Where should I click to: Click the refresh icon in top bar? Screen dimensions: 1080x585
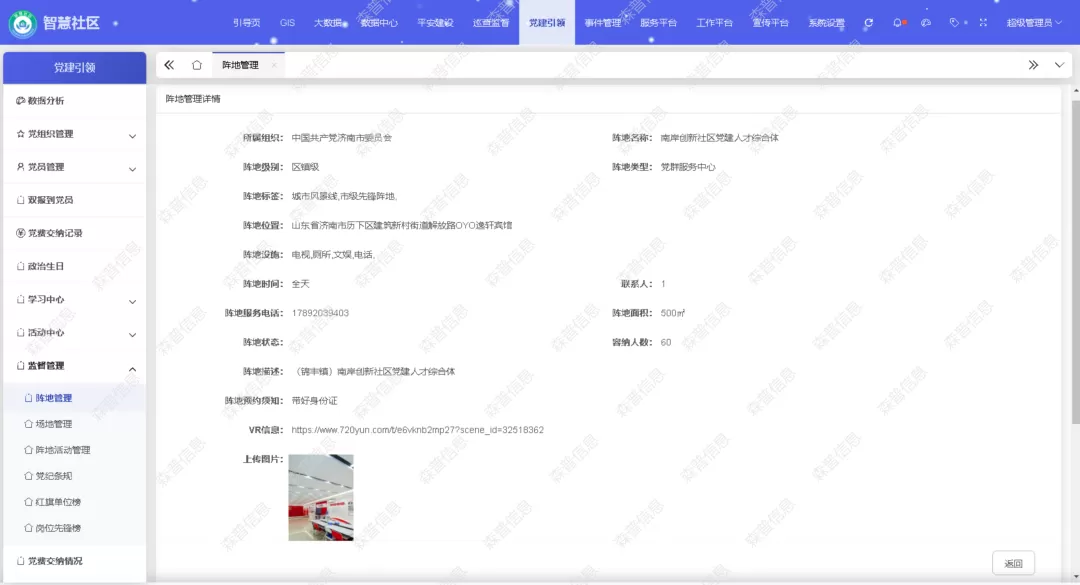pyautogui.click(x=869, y=23)
